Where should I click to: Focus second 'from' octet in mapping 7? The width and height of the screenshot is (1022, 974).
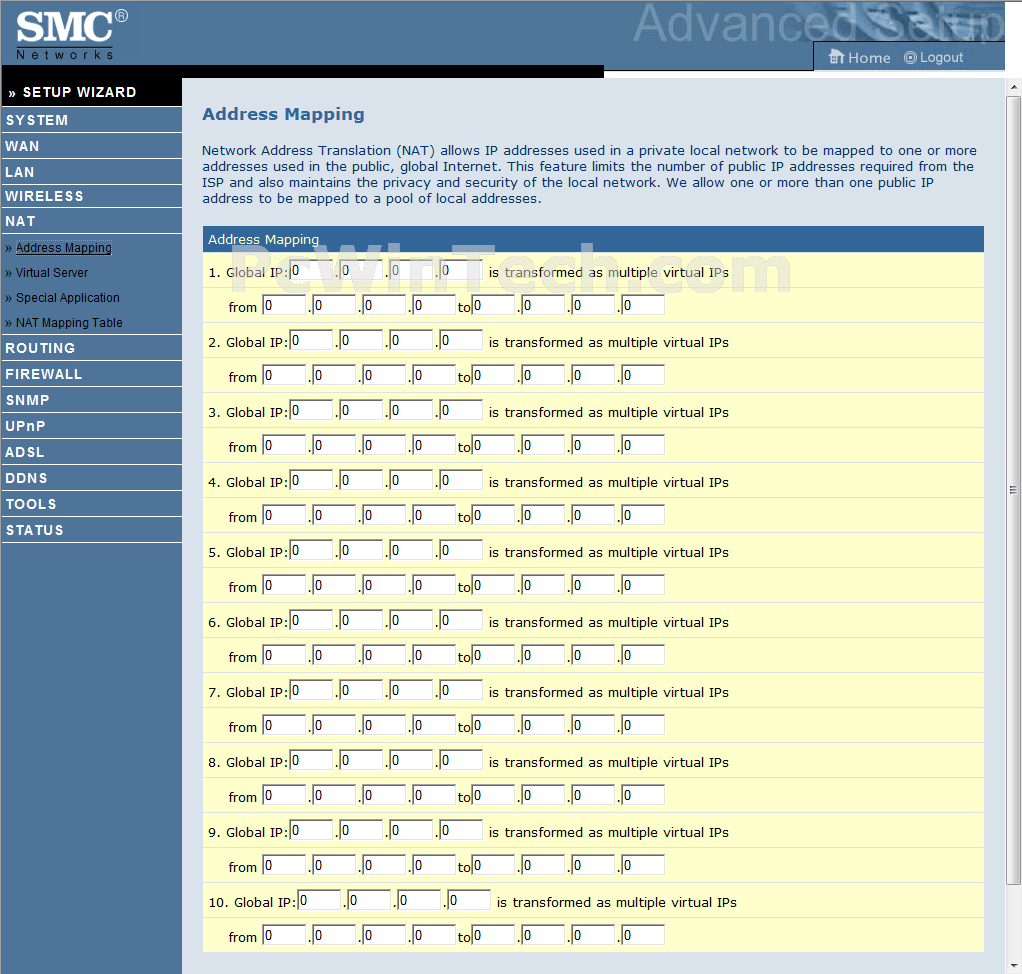[x=334, y=725]
